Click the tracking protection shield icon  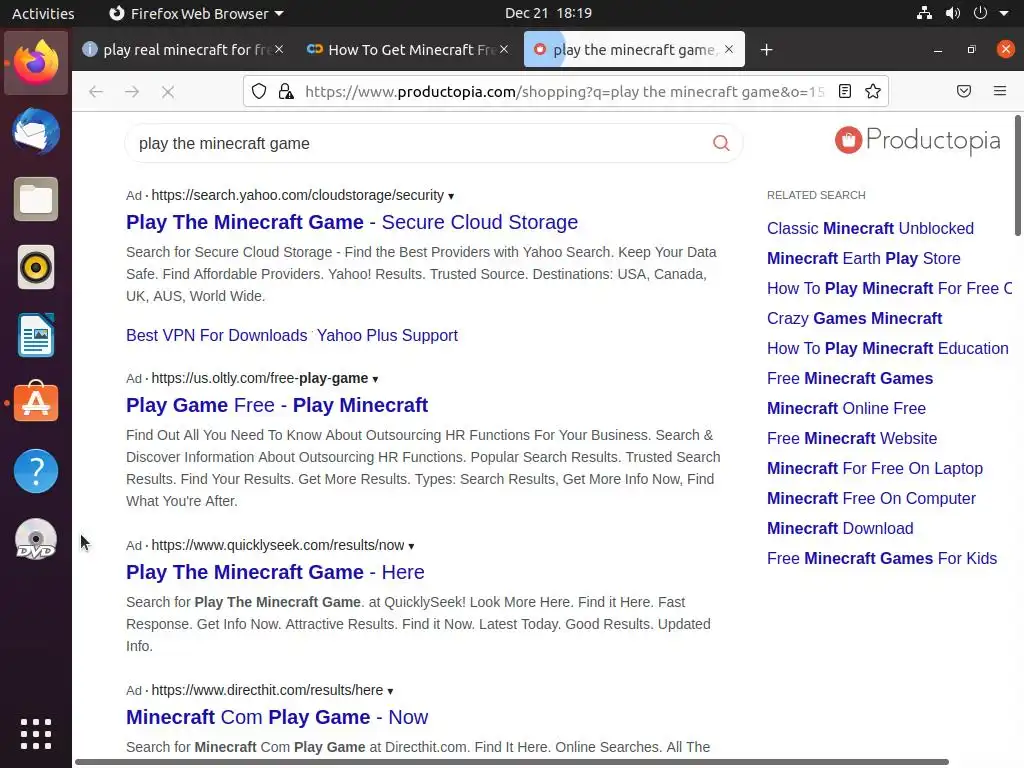pyautogui.click(x=259, y=91)
